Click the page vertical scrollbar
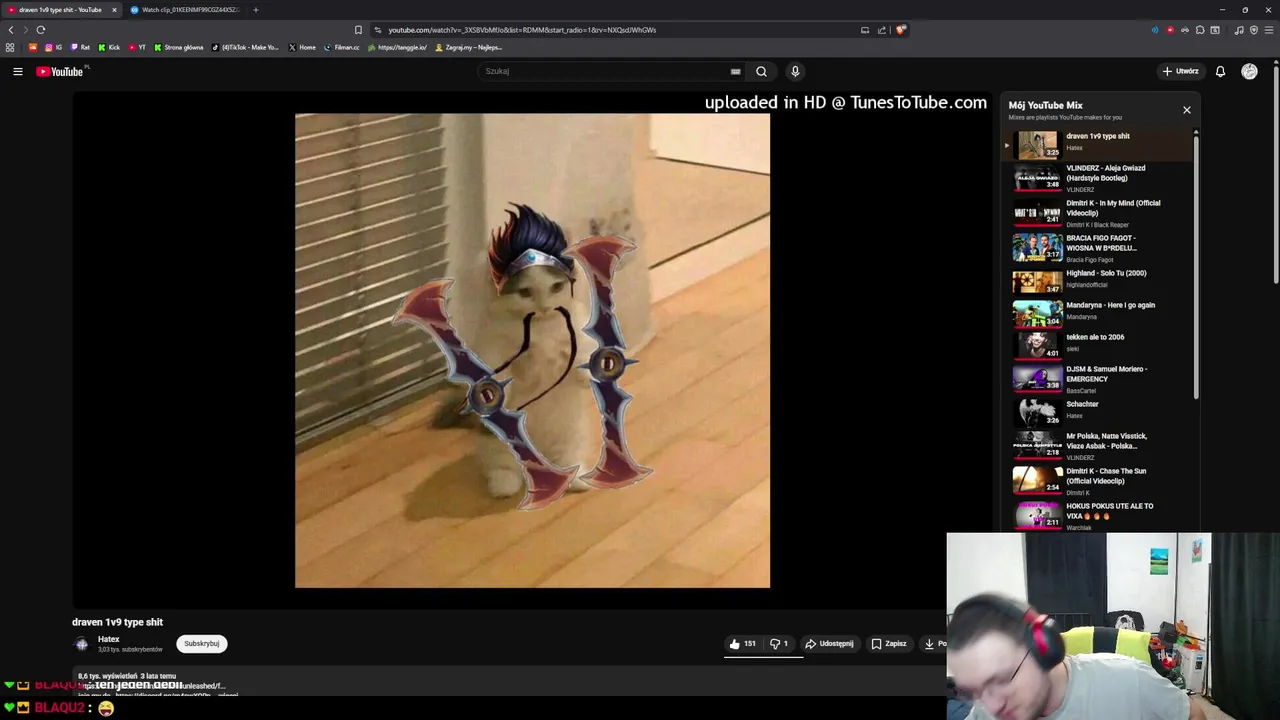This screenshot has width=1280, height=720. coord(1276,175)
